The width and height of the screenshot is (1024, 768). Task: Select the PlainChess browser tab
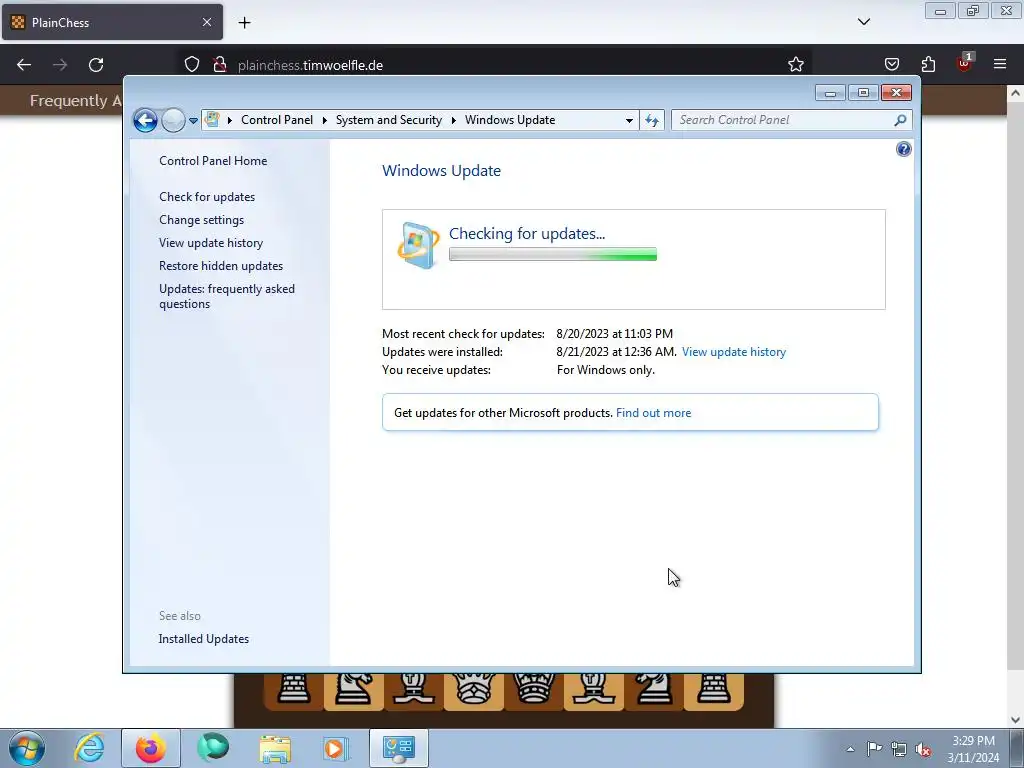pyautogui.click(x=112, y=22)
